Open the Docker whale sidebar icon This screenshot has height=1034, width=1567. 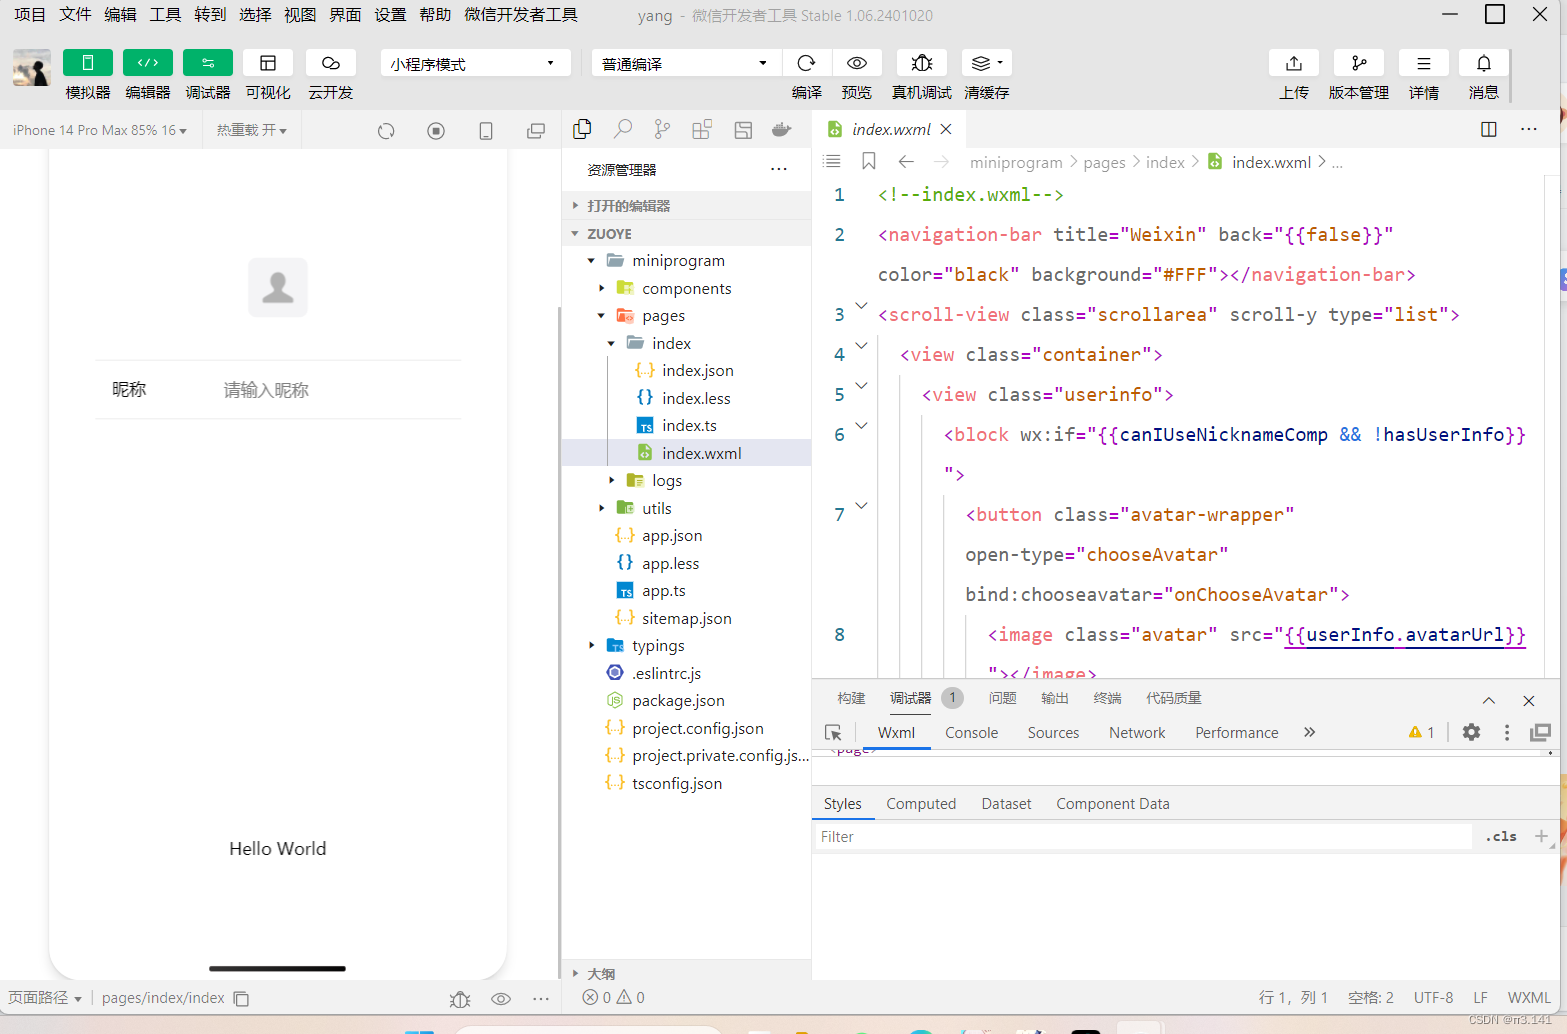tap(782, 129)
